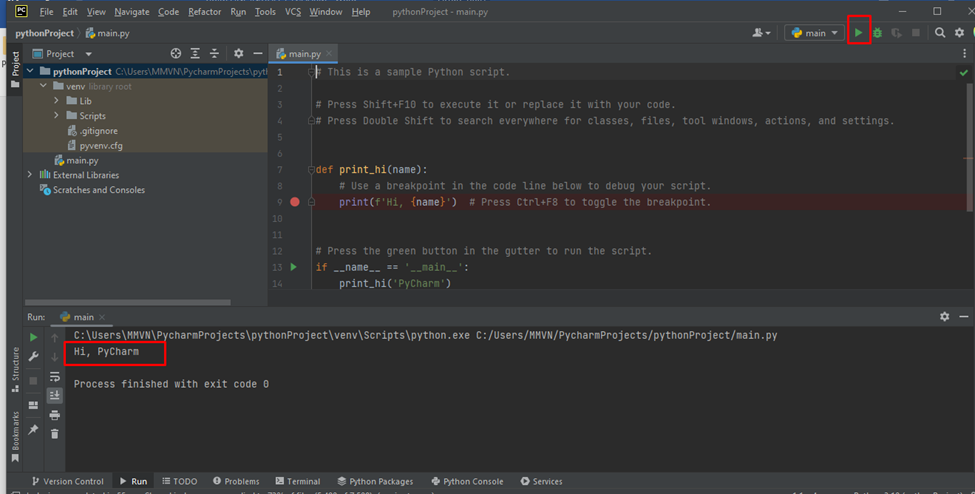This screenshot has height=494, width=975.
Task: Open the TODO tool window
Action: 180,481
